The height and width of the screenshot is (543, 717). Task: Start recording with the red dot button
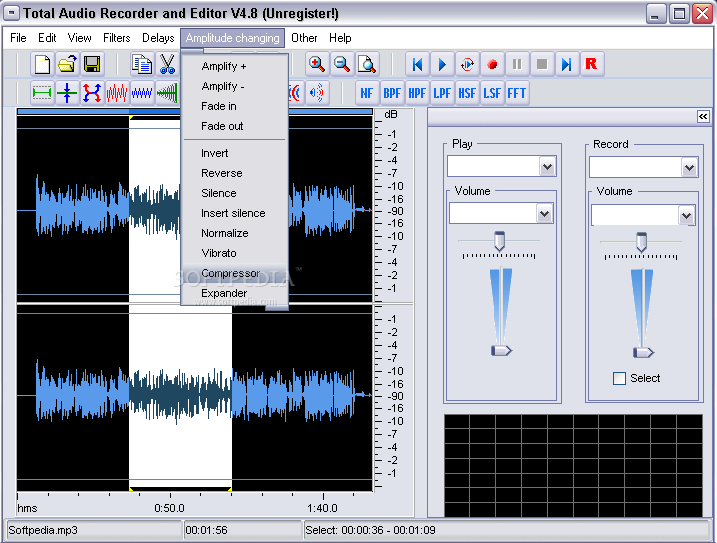click(x=492, y=64)
